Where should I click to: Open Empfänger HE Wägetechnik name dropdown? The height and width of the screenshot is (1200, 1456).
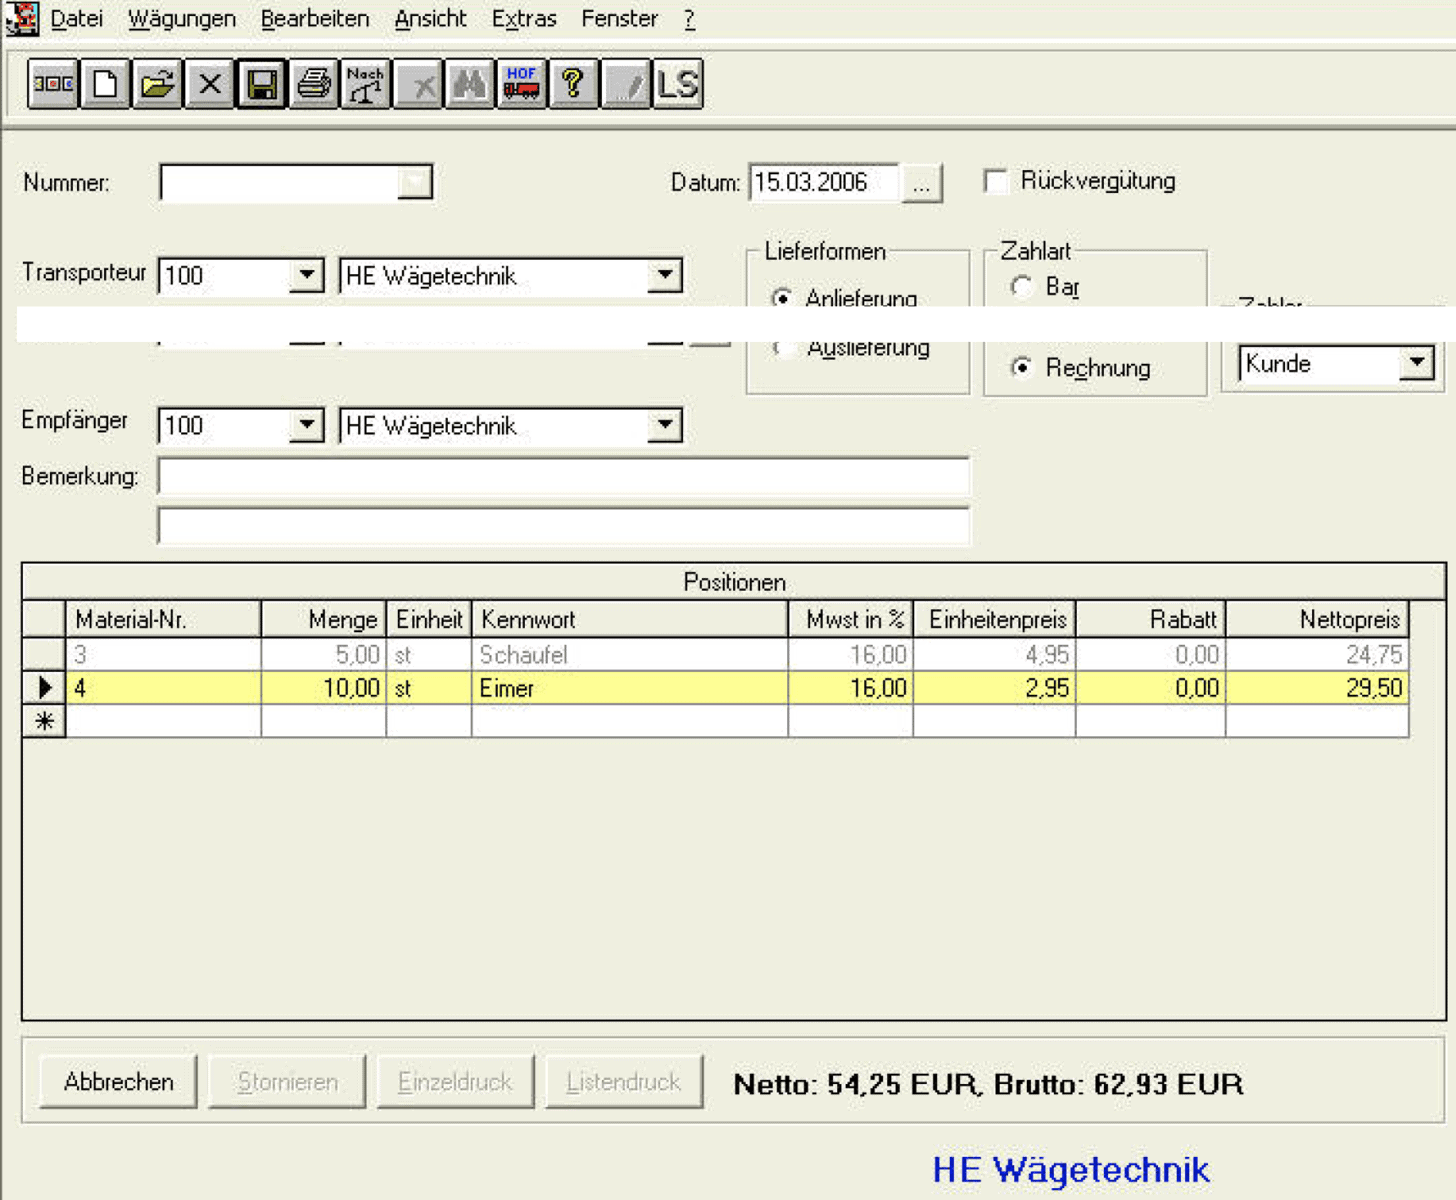coord(665,425)
